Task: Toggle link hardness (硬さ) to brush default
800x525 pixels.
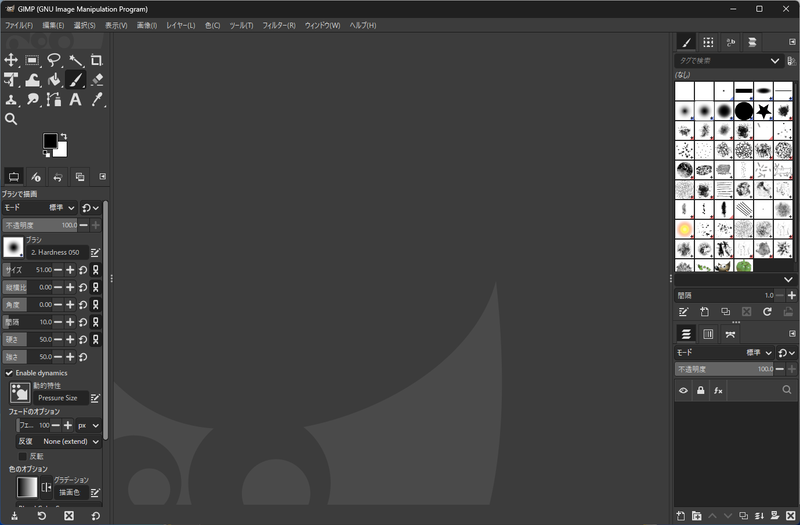Action: coord(95,339)
